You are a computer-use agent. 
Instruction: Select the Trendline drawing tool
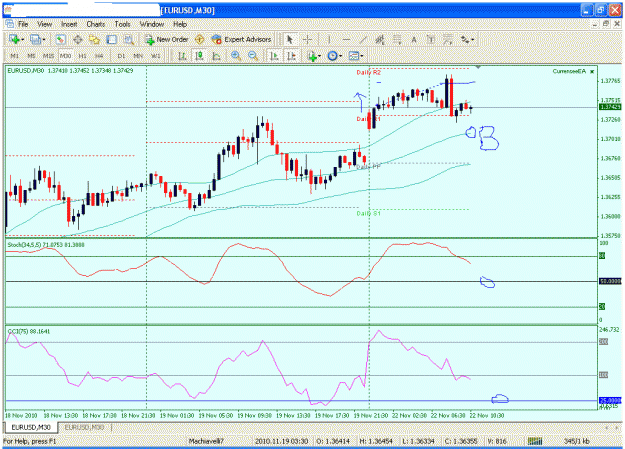pos(363,39)
